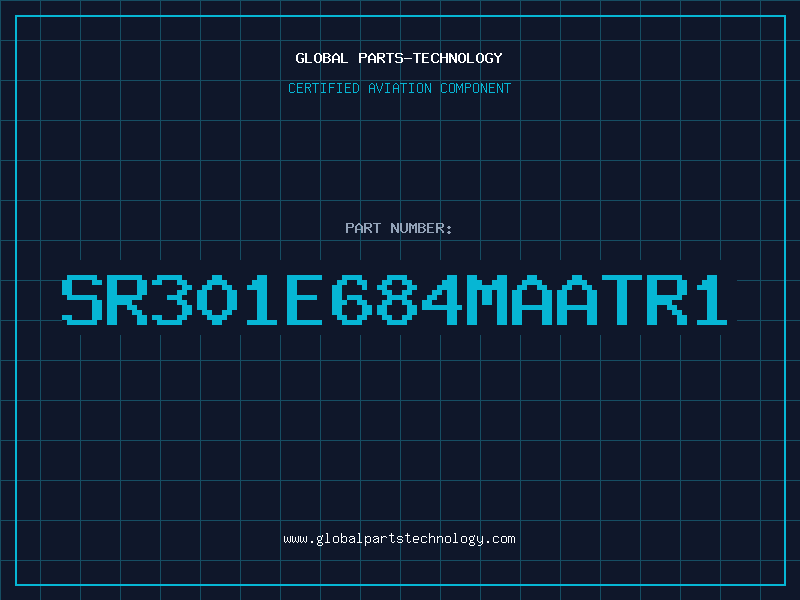
Task: Open the www.globalpartstechnology.com link
Action: point(399,539)
